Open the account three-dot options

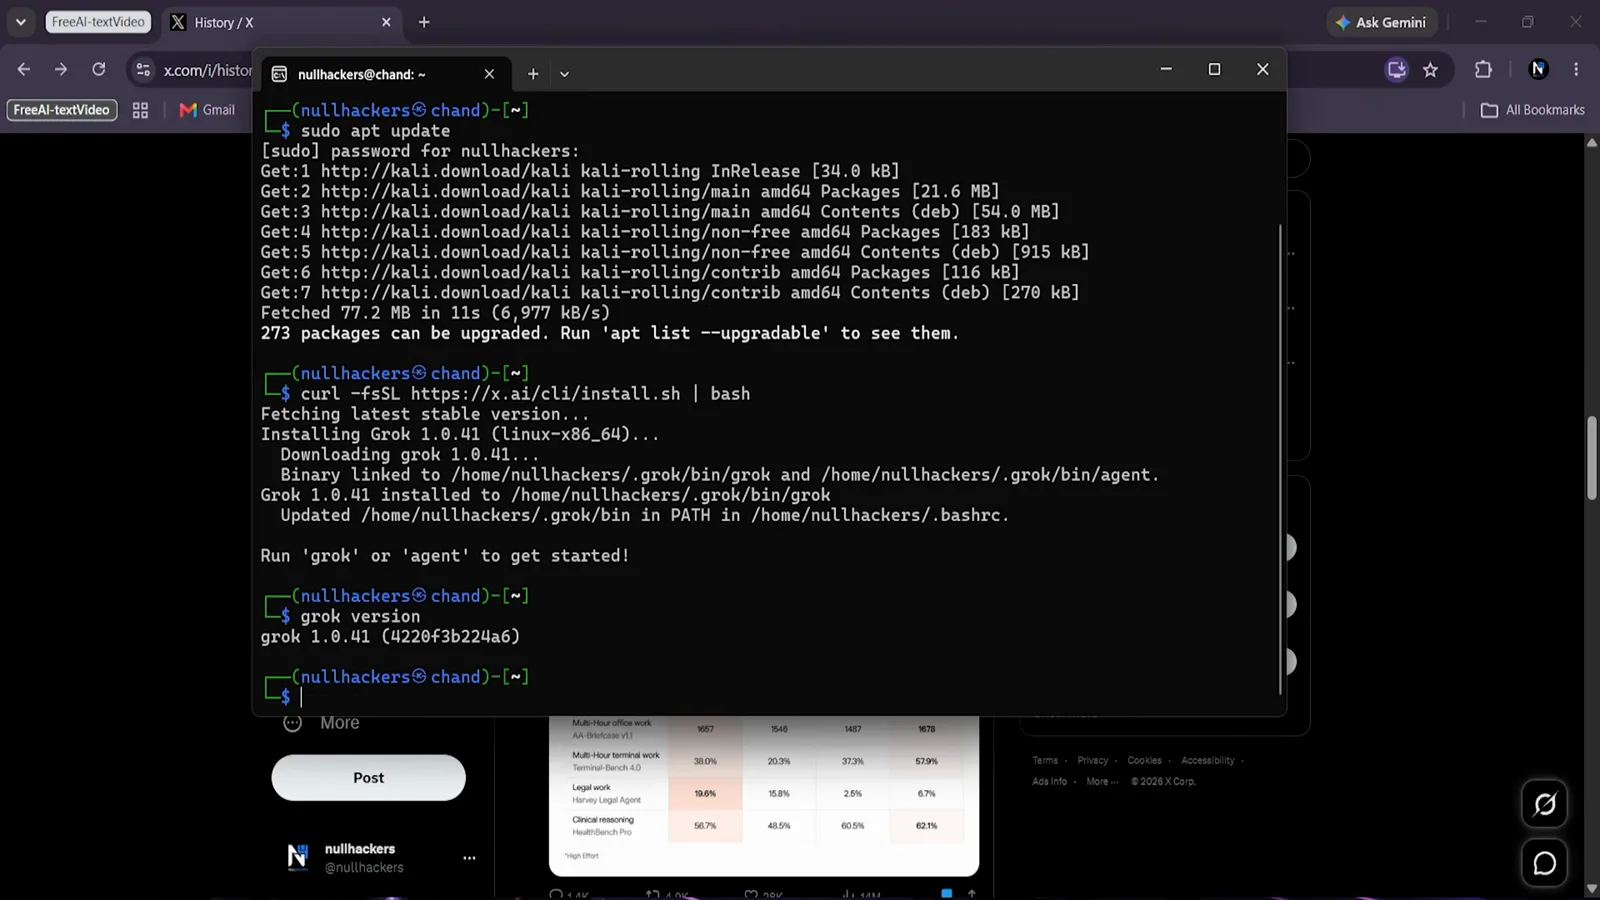pyautogui.click(x=469, y=858)
